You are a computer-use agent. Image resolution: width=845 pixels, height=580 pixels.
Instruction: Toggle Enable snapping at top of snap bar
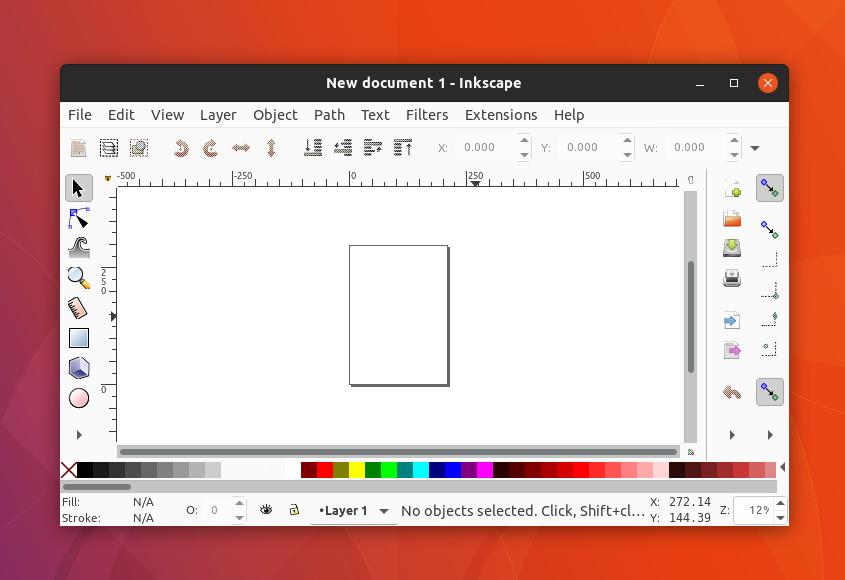click(770, 188)
